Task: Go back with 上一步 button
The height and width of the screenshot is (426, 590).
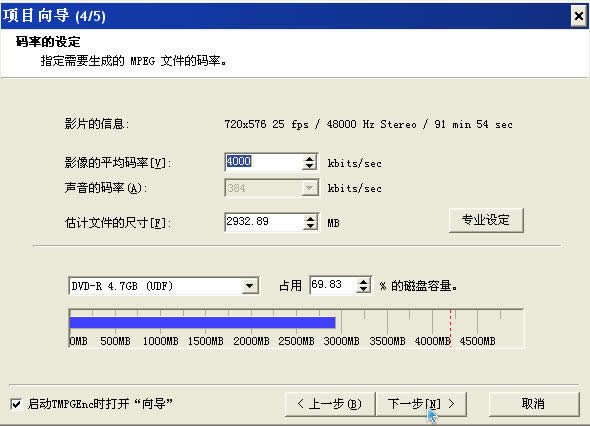Action: tap(330, 404)
